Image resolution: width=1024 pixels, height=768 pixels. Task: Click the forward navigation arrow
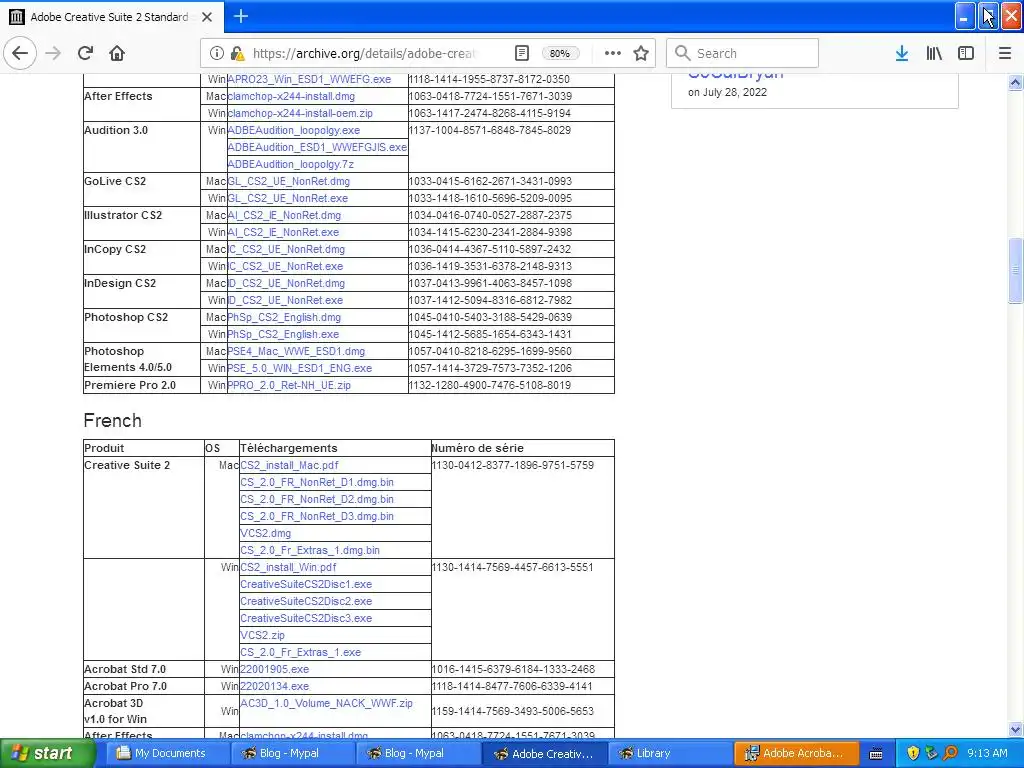click(54, 53)
